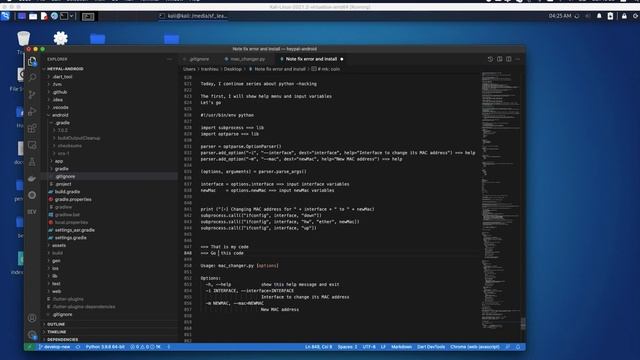Click the feedback icon in status bar
Viewport: 640px width, 360px height.
pos(508,347)
